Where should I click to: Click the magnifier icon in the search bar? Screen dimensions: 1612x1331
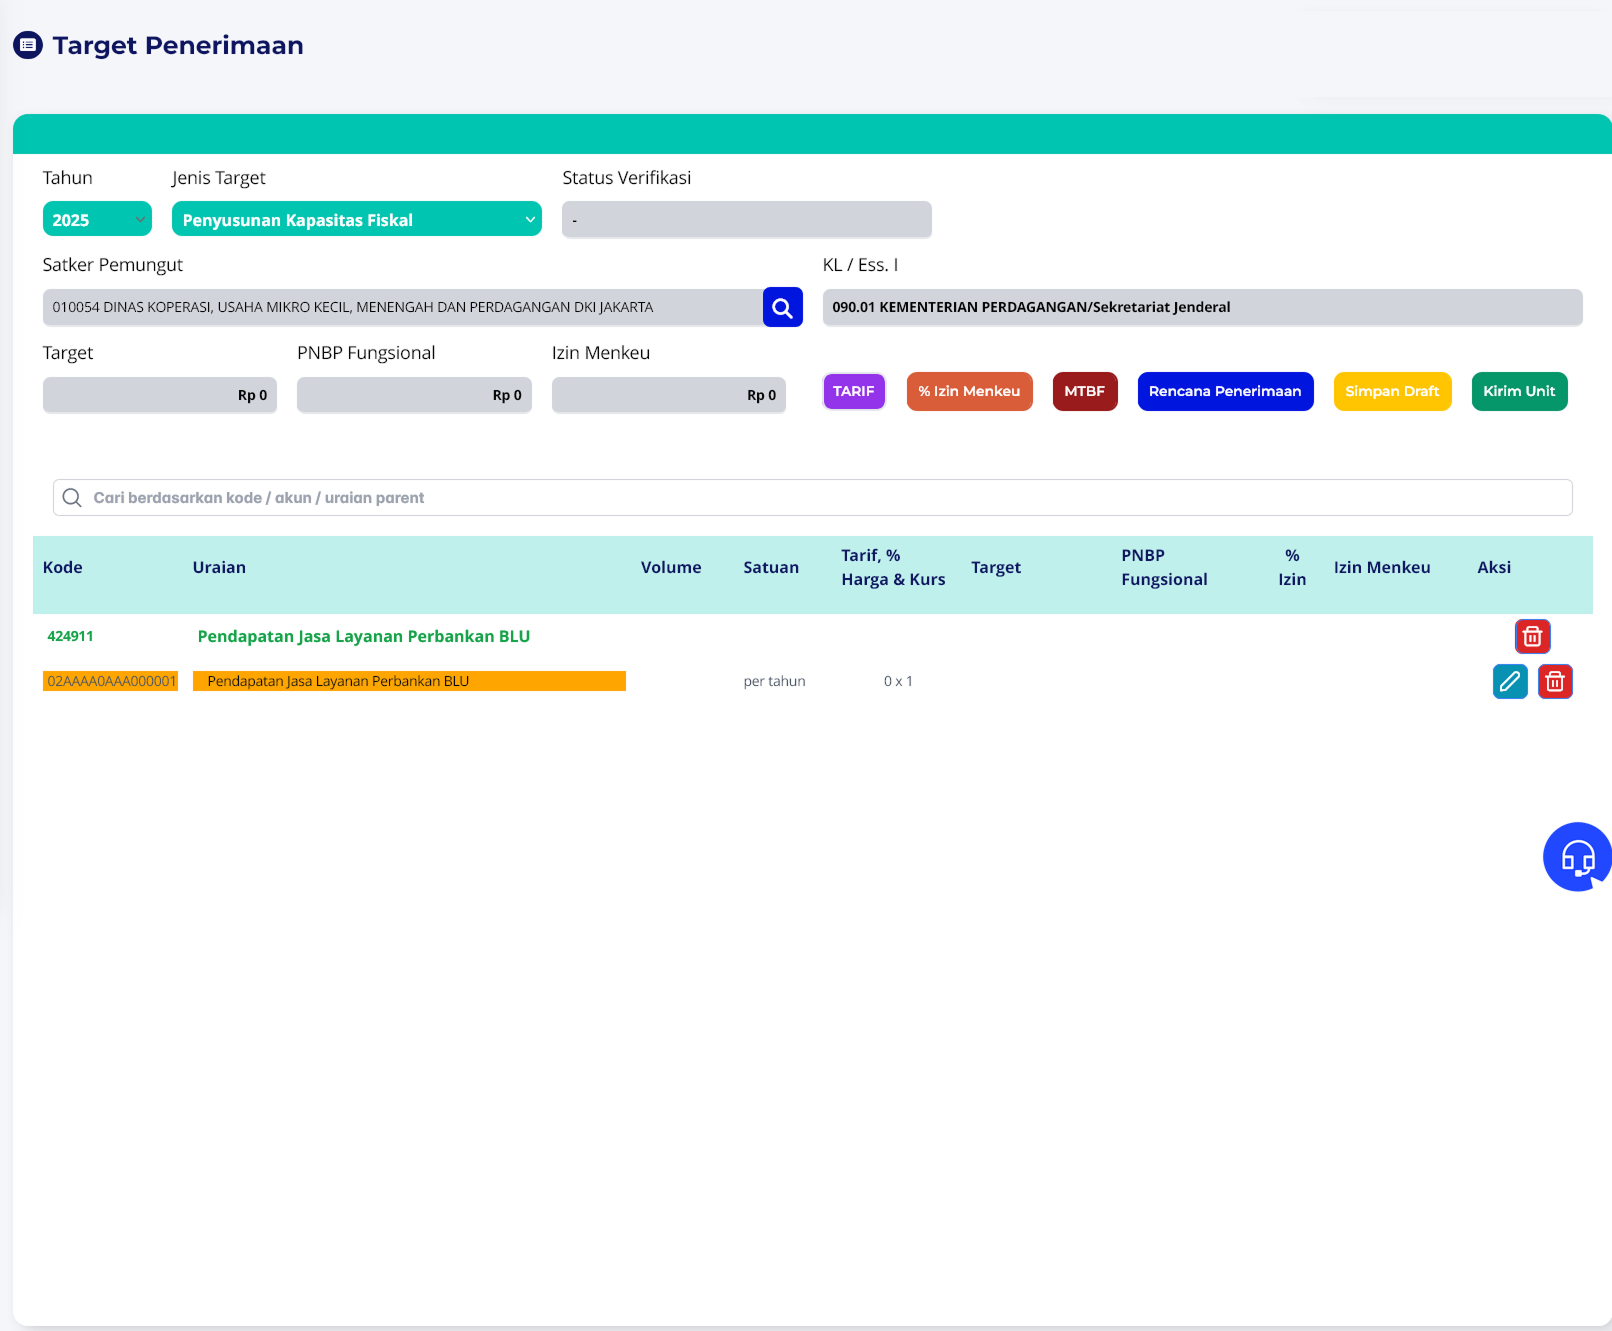[x=72, y=498]
